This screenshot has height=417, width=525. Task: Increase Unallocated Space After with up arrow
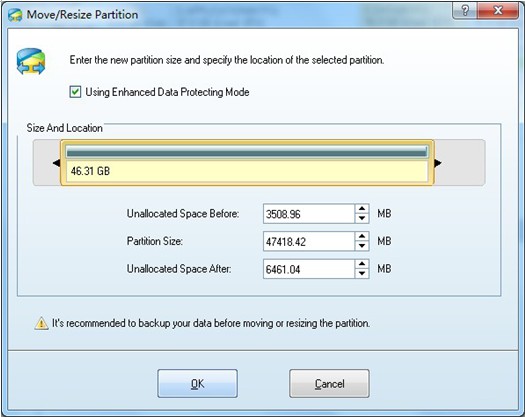click(362, 264)
